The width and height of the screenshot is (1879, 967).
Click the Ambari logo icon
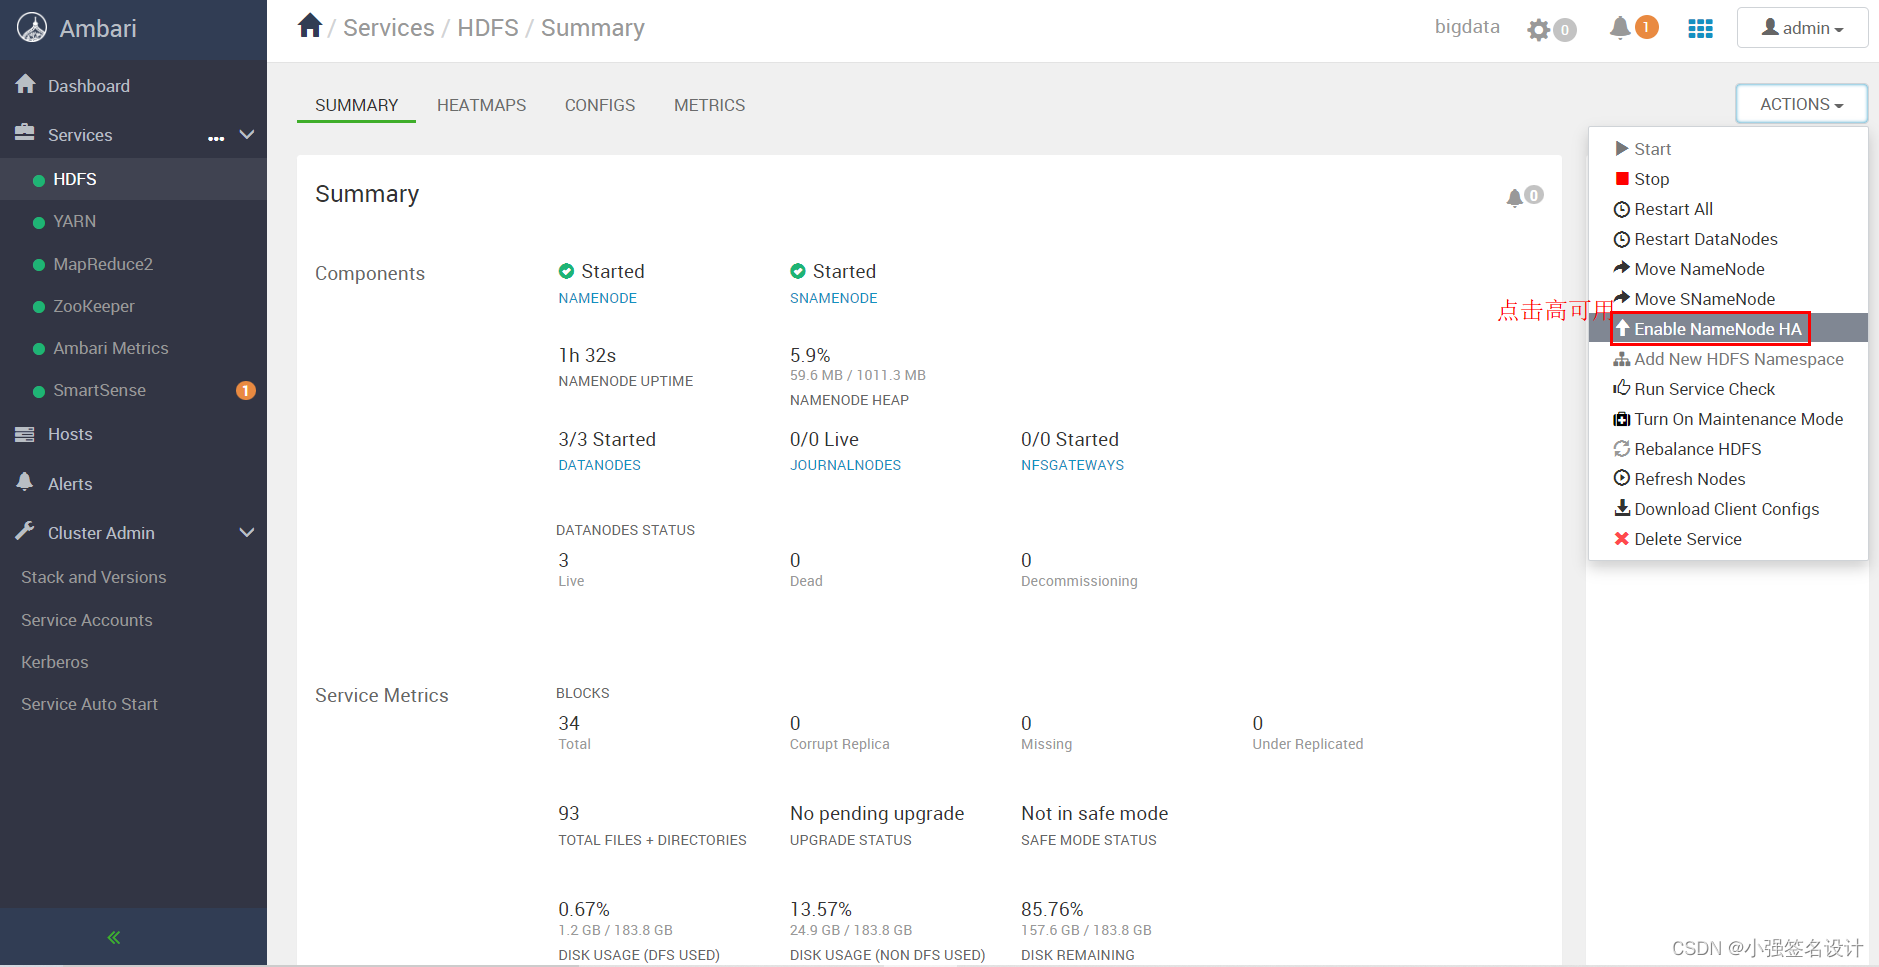(x=32, y=28)
